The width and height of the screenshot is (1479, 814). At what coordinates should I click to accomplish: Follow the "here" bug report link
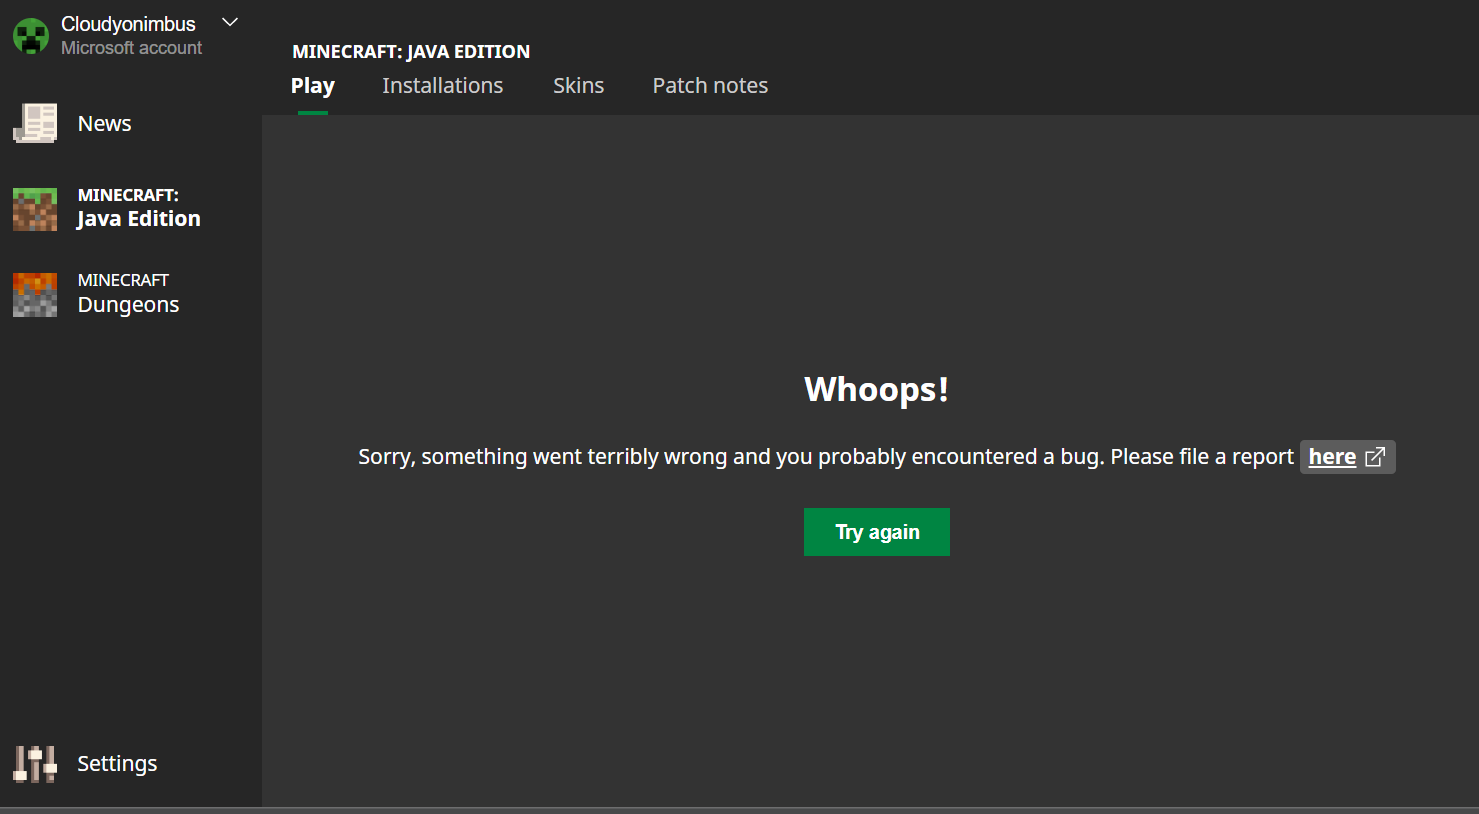coord(1332,457)
